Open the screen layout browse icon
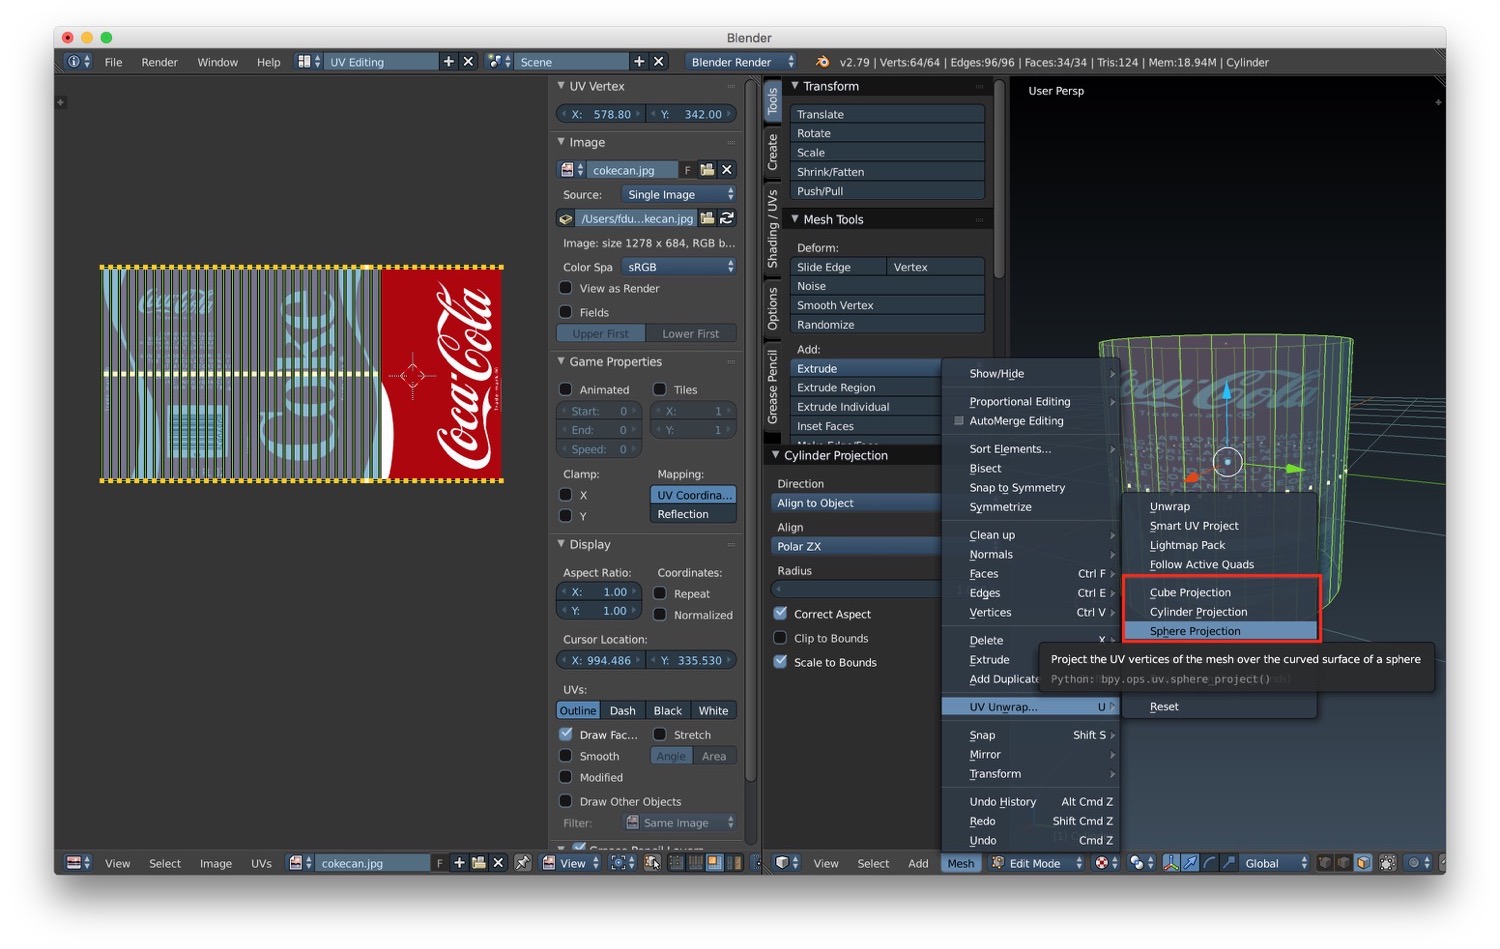 tap(309, 62)
